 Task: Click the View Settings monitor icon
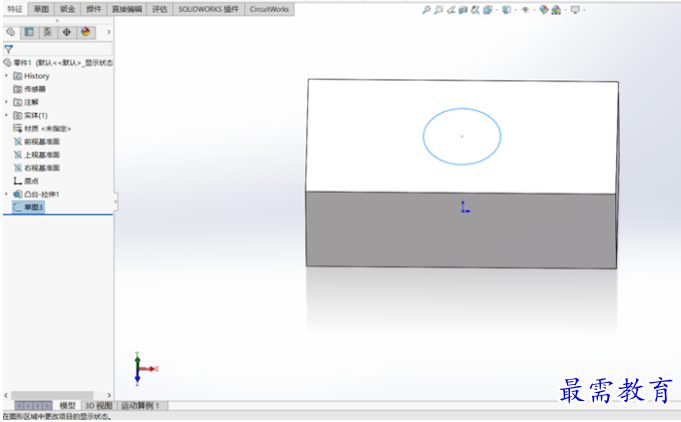(x=575, y=10)
